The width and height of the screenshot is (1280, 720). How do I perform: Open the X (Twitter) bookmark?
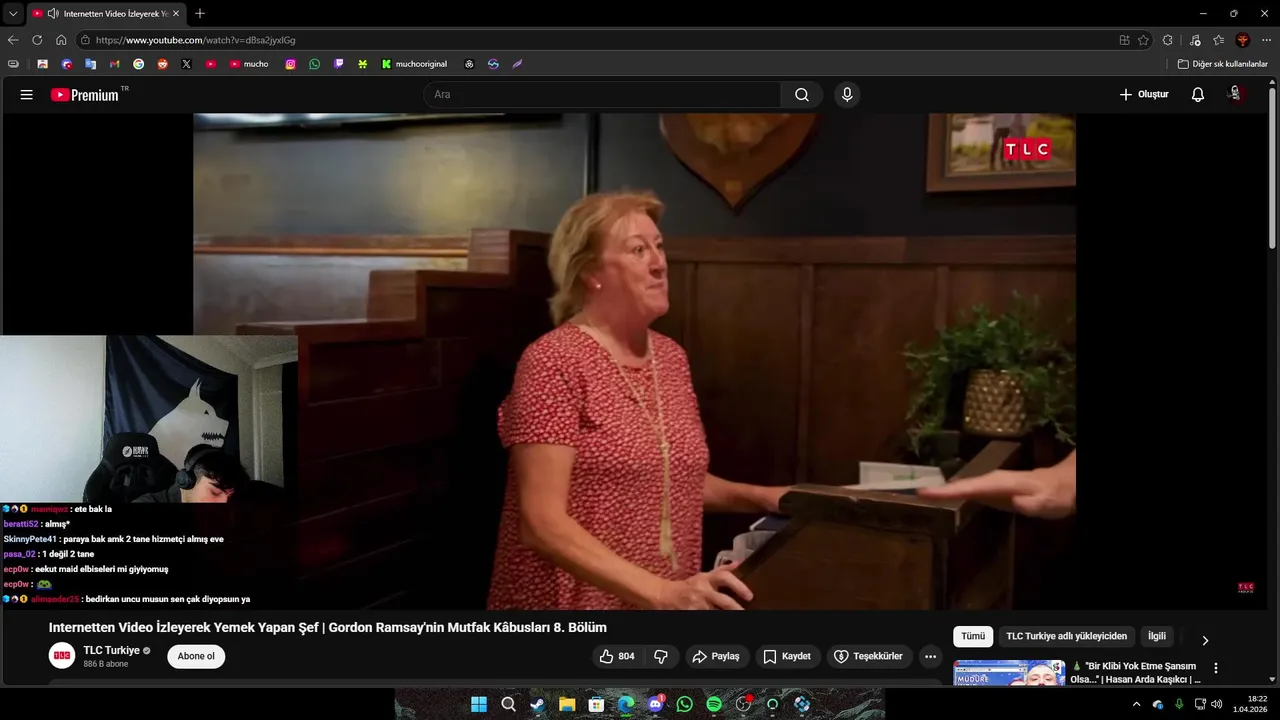pos(186,64)
